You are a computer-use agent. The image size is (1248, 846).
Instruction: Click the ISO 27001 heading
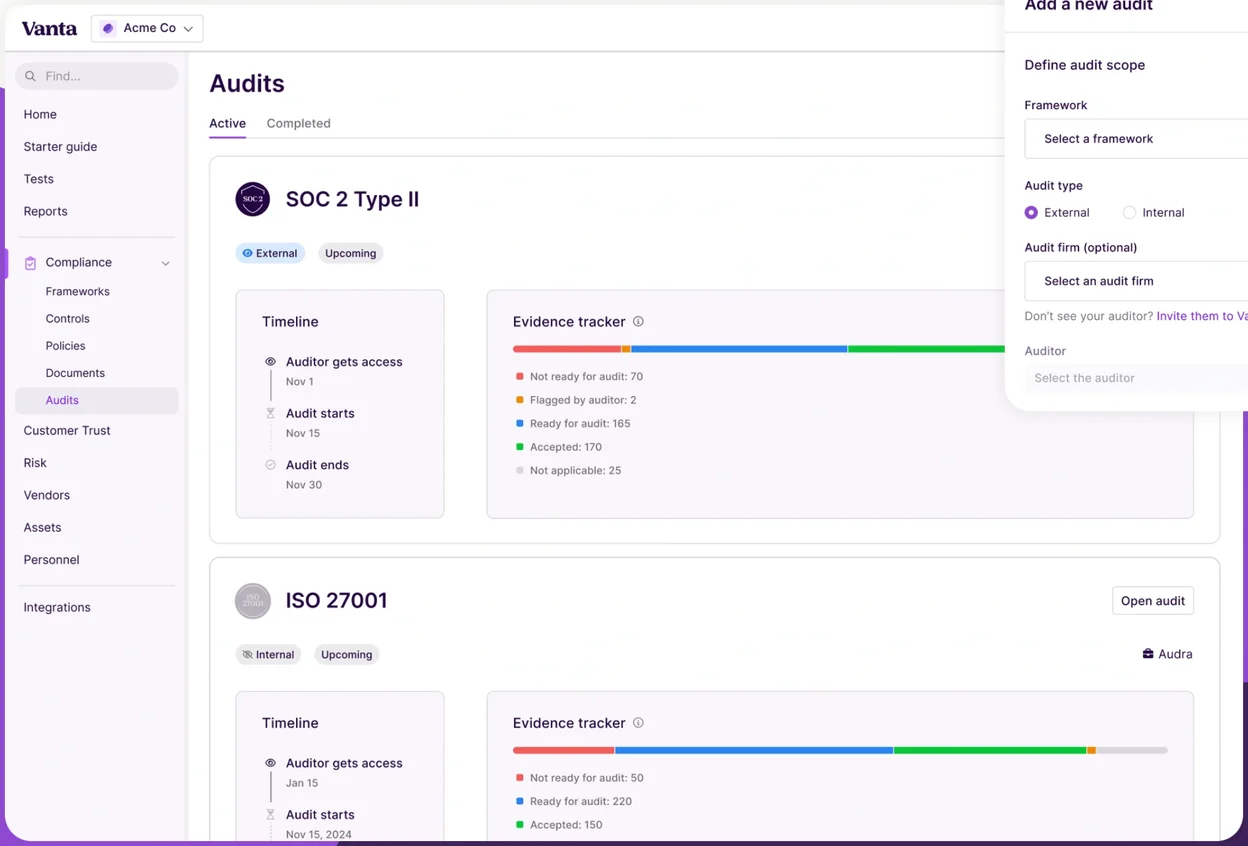(336, 600)
